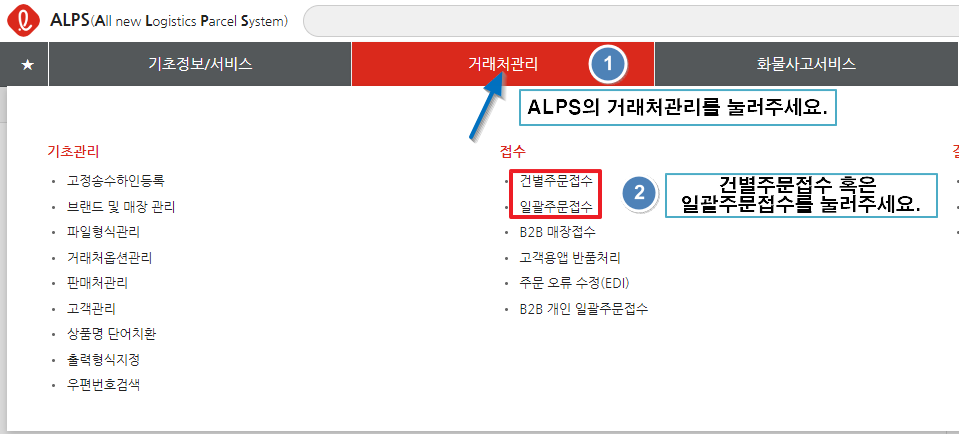959x434 pixels.
Task: Click the red ALPS logo icon
Action: 23,21
